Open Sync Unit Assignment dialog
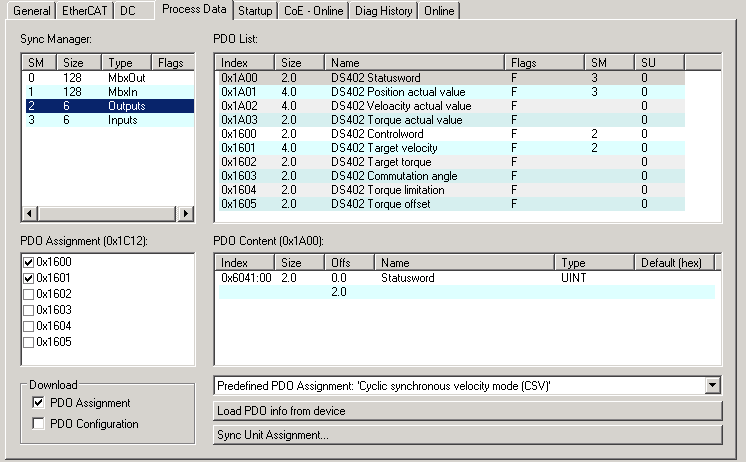Image resolution: width=746 pixels, height=462 pixels. click(468, 435)
